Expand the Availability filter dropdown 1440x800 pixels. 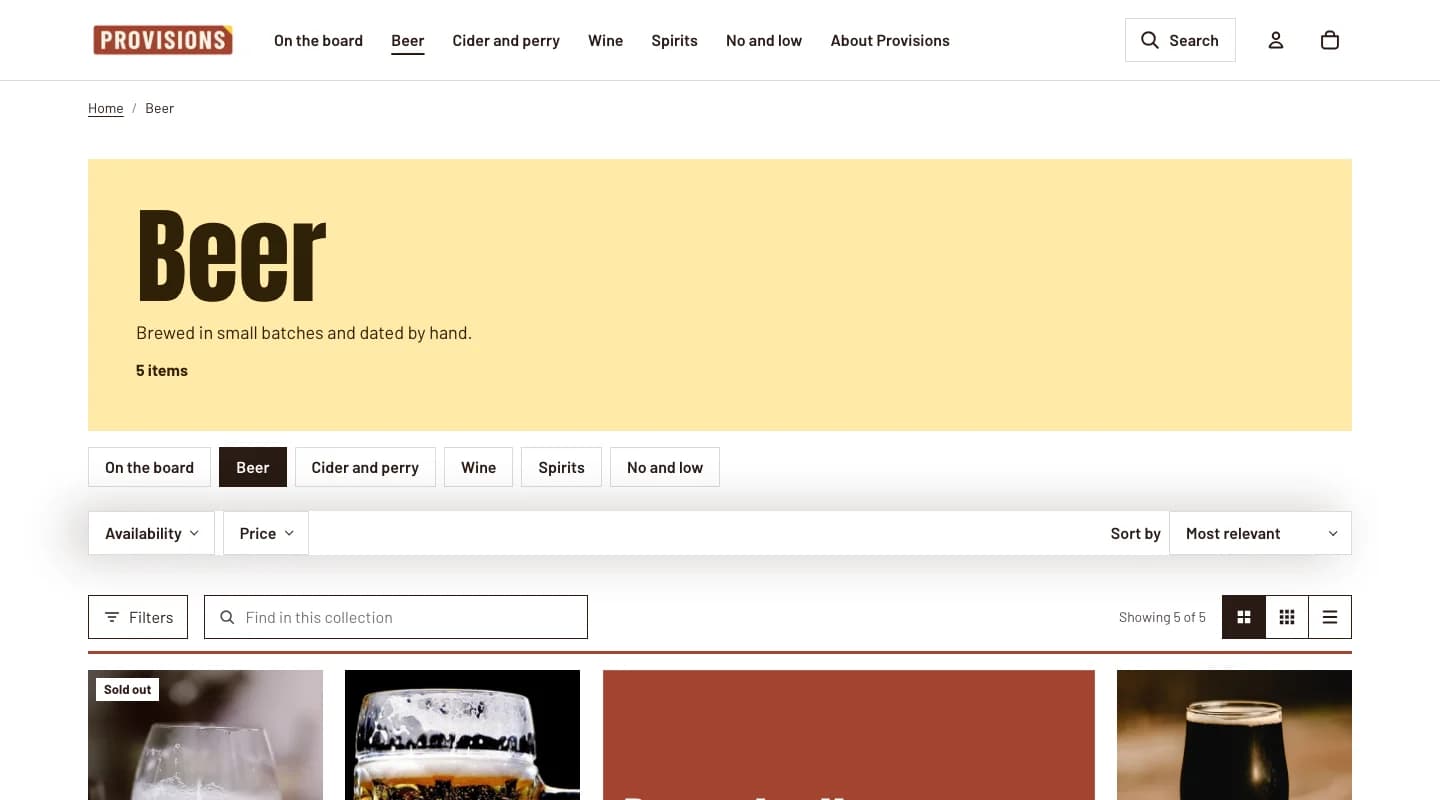[x=151, y=533]
